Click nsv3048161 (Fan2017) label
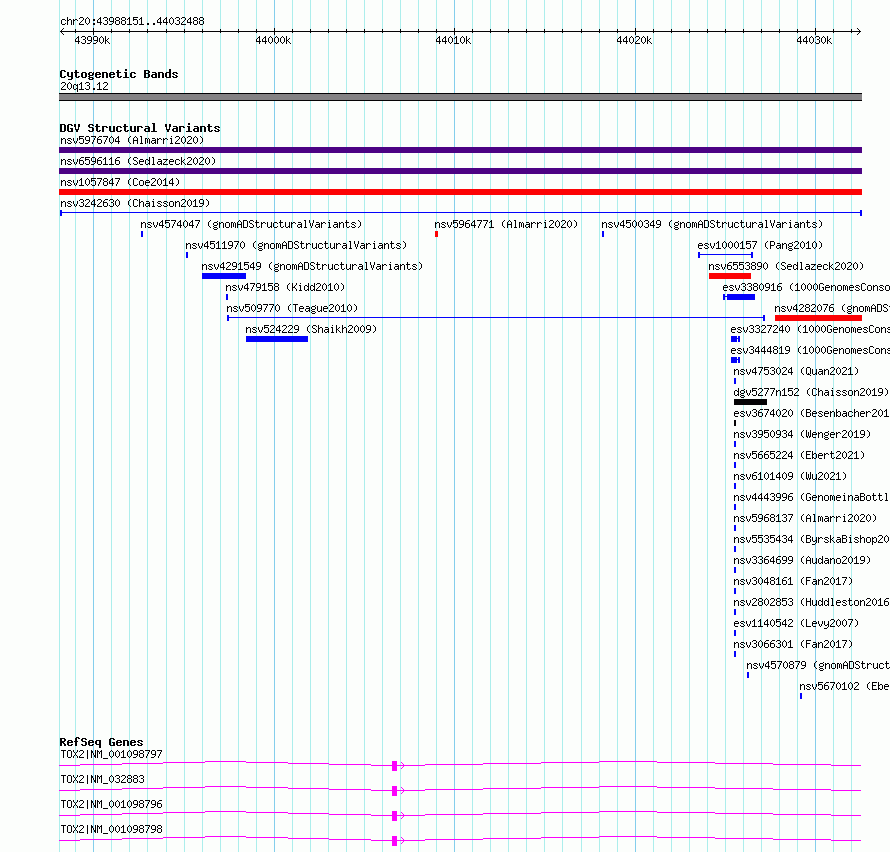Screen dimensions: 890x852 (793, 581)
